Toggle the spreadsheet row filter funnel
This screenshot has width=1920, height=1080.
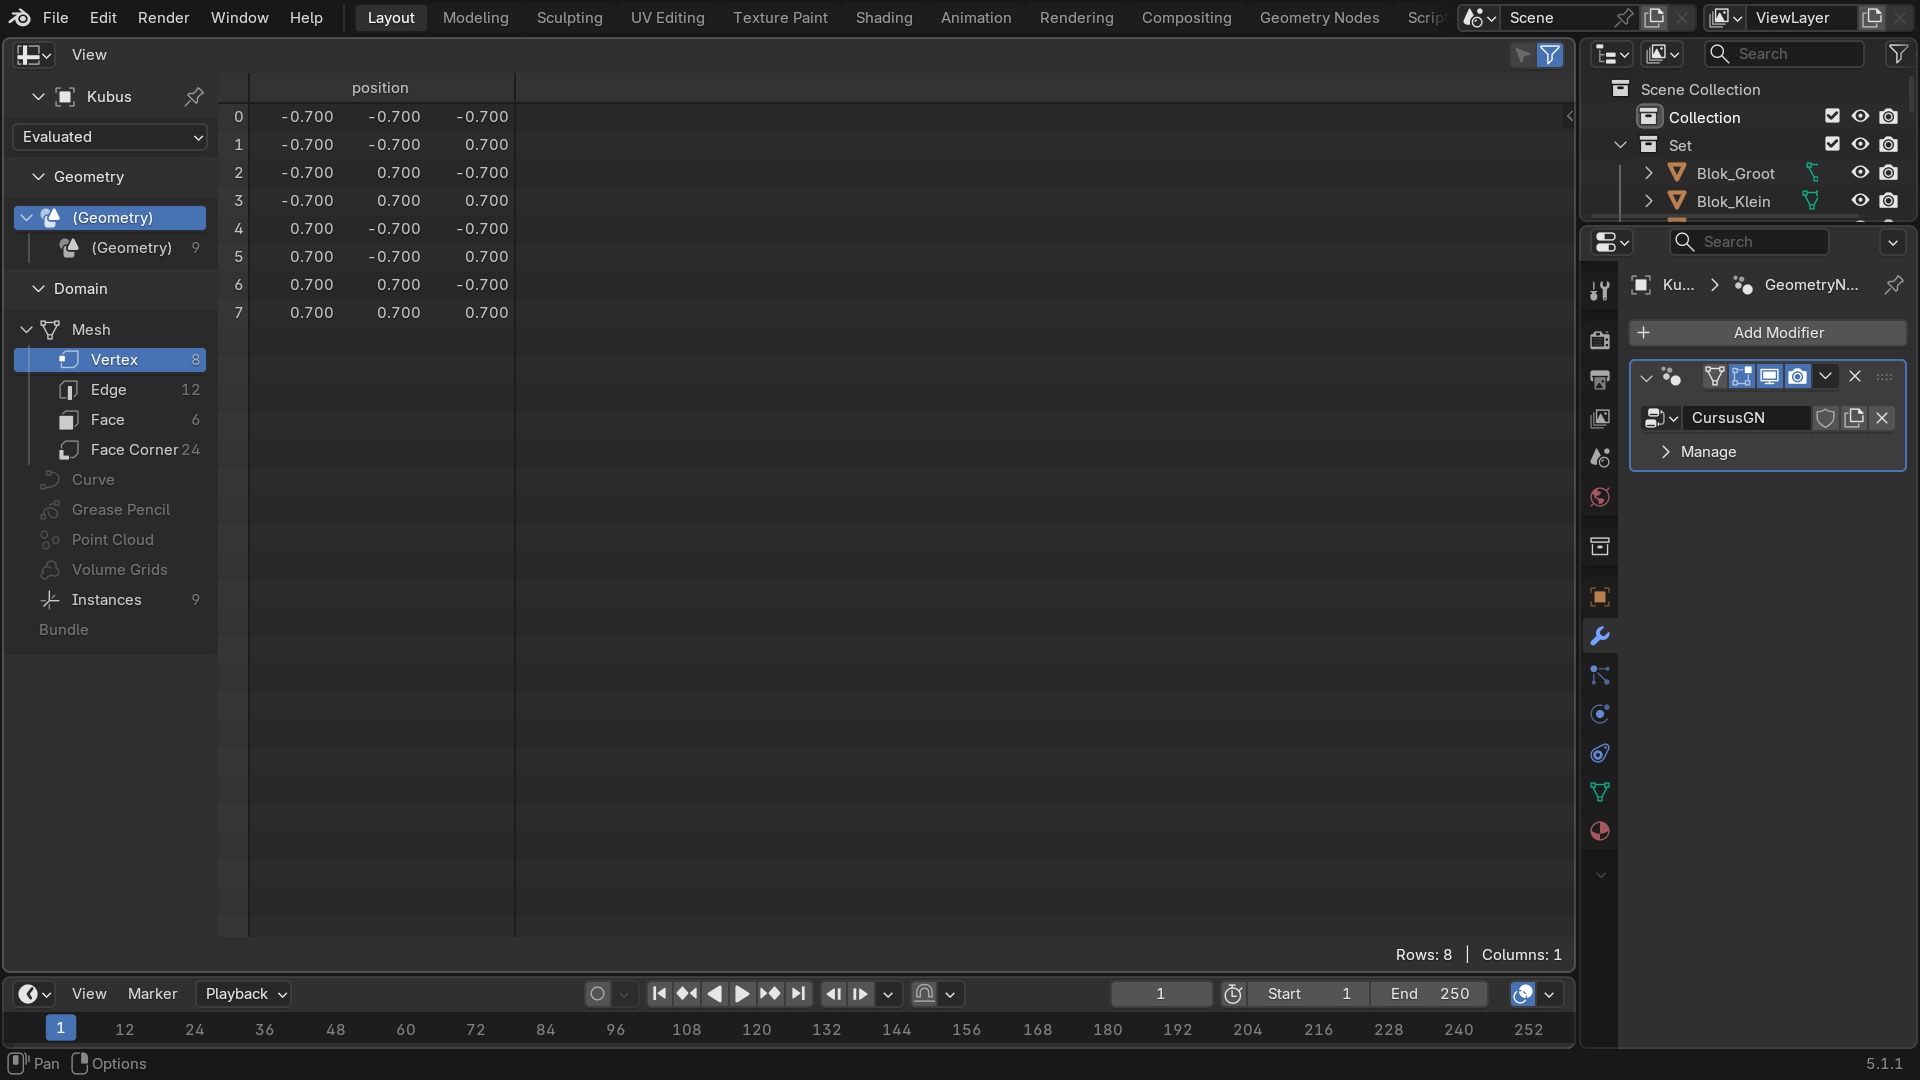pyautogui.click(x=1549, y=55)
